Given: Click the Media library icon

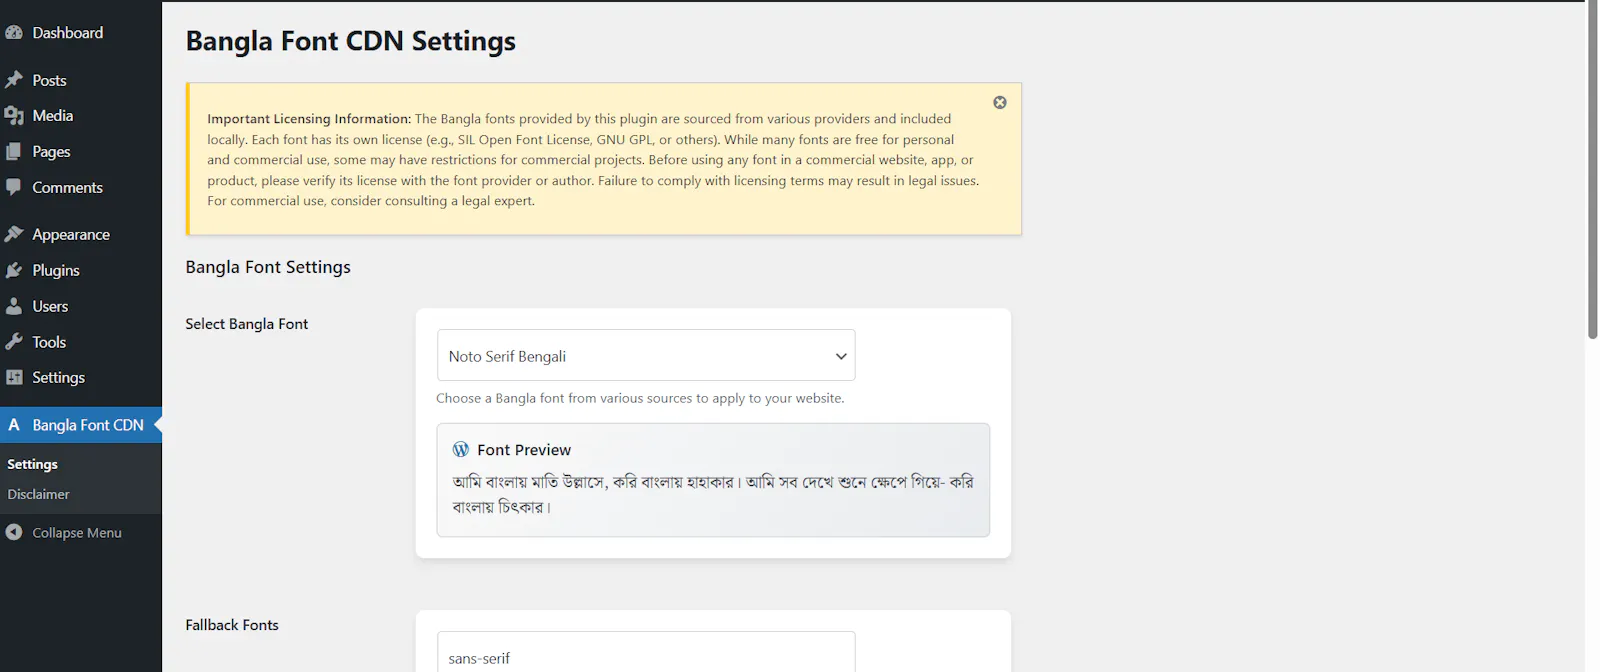Looking at the screenshot, I should pyautogui.click(x=14, y=116).
